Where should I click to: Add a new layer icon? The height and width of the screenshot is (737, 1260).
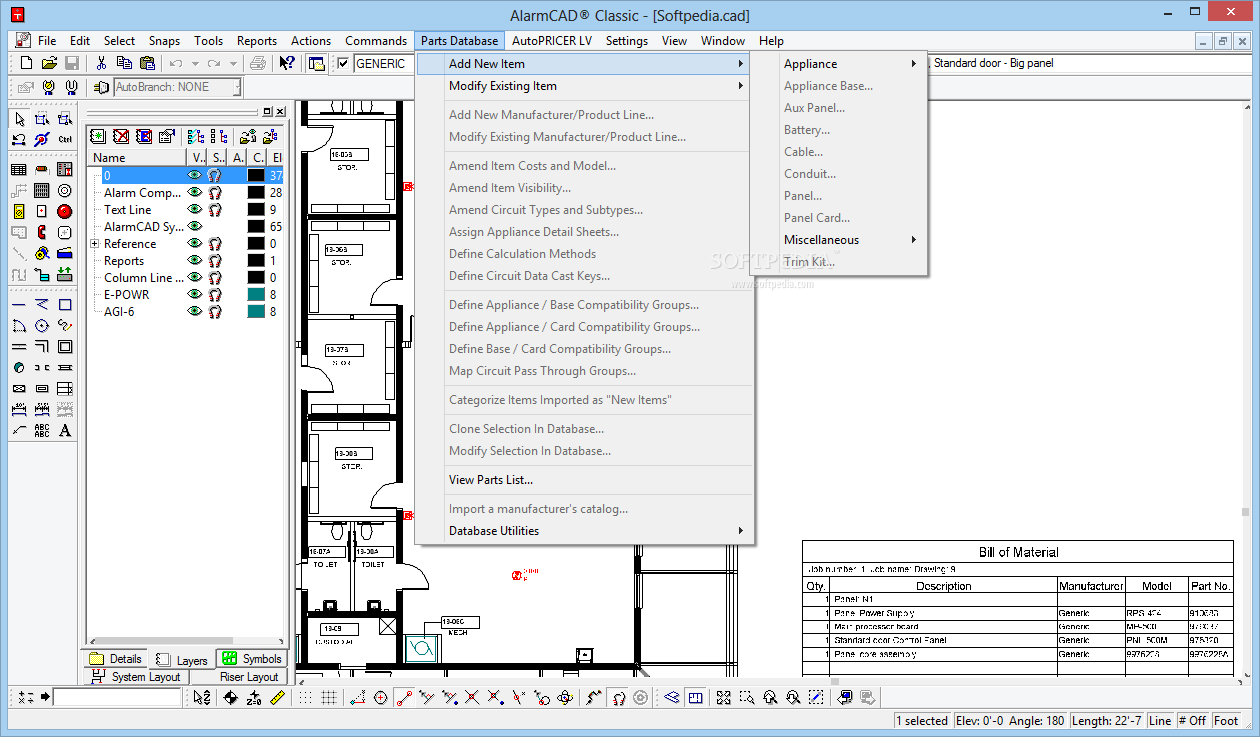pyautogui.click(x=98, y=136)
